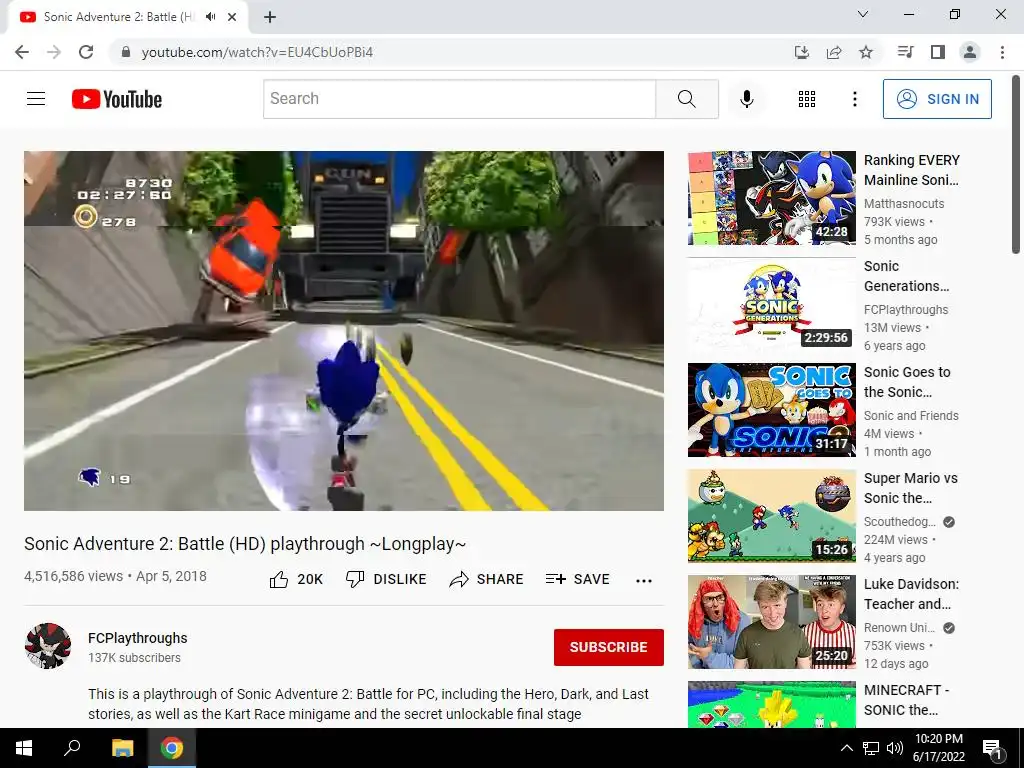Open media controls in Chrome toolbar
This screenshot has width=1024, height=768.
(905, 52)
